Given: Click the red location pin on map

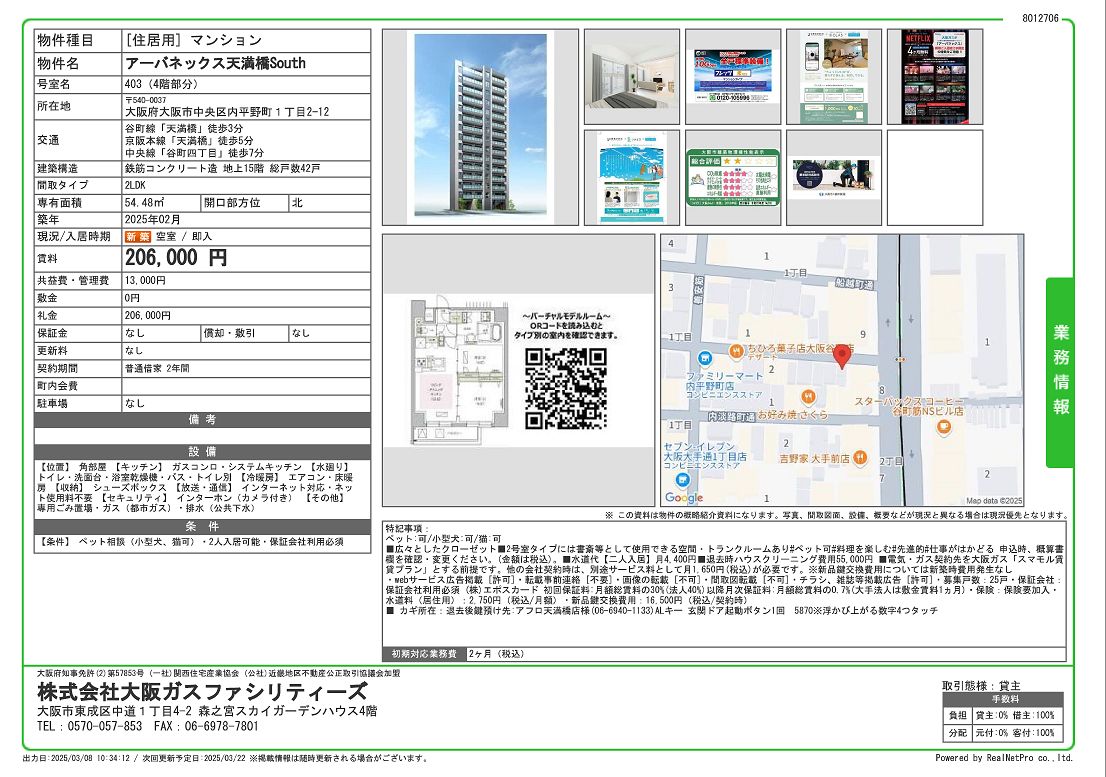Looking at the screenshot, I should pos(841,356).
